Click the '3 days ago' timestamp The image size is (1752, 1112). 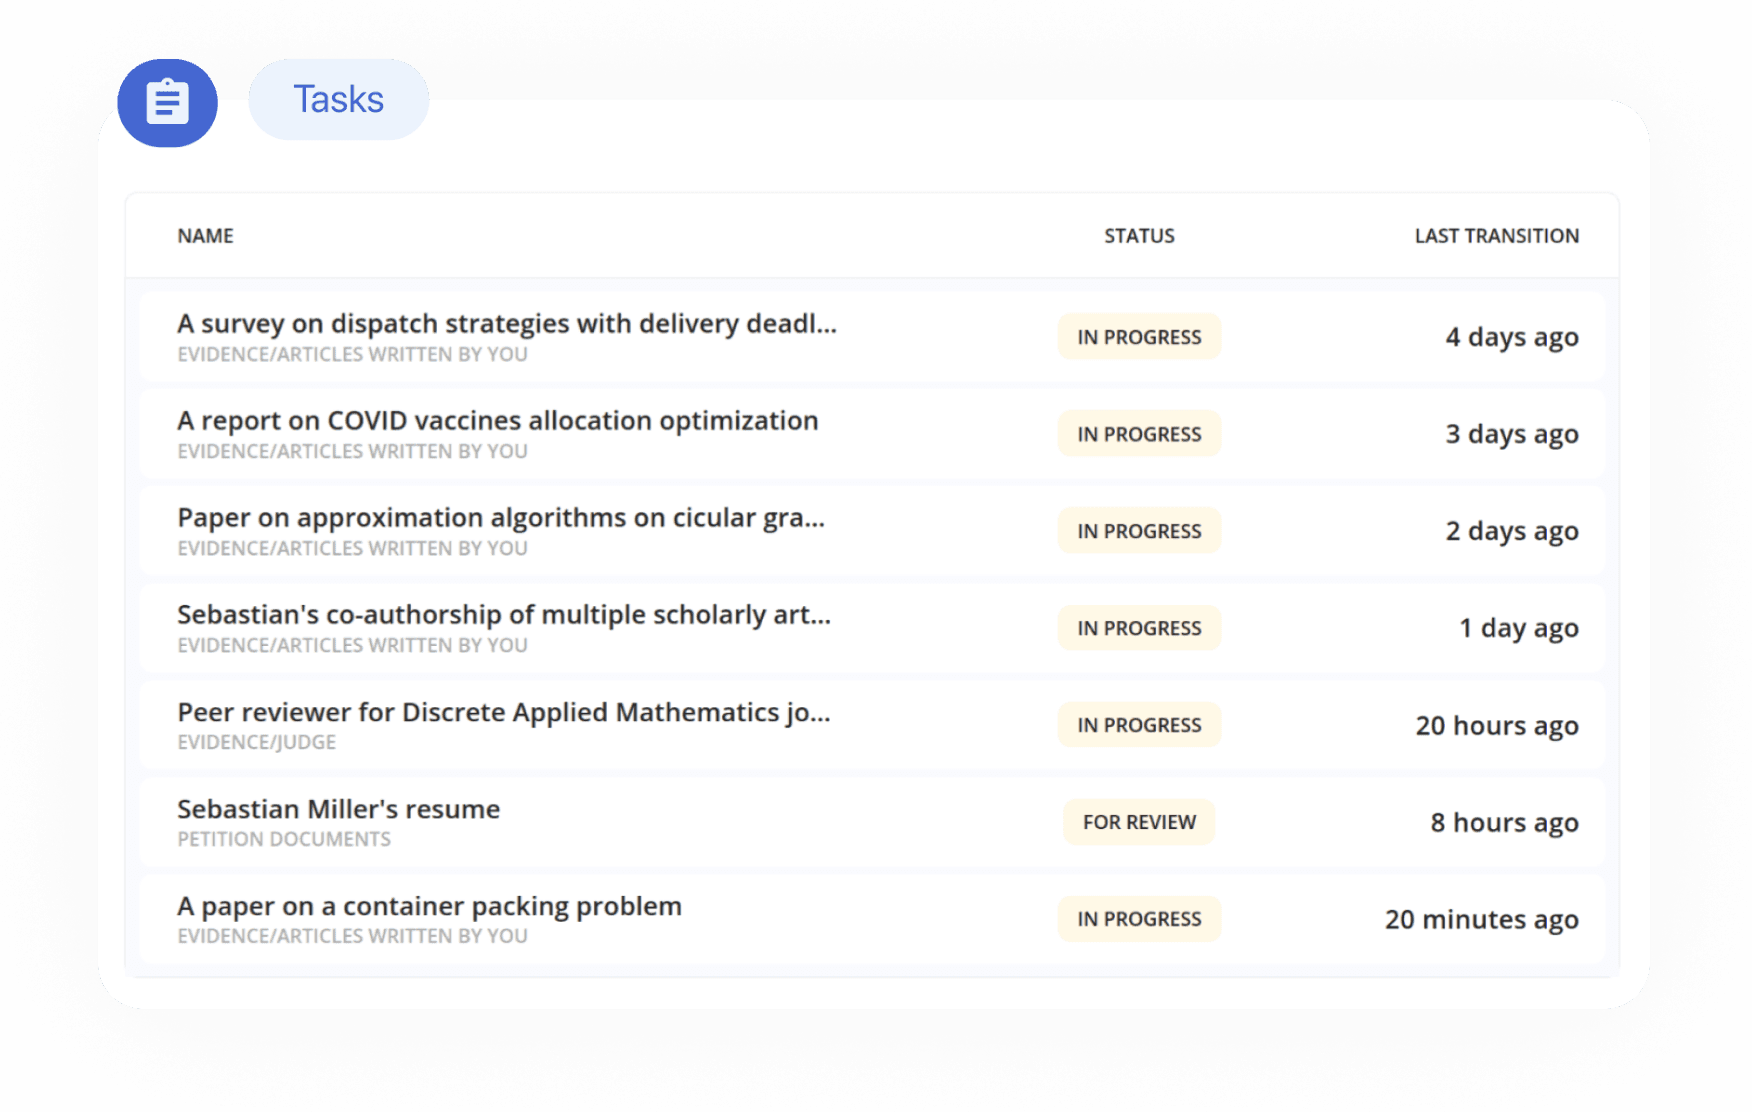[1511, 434]
